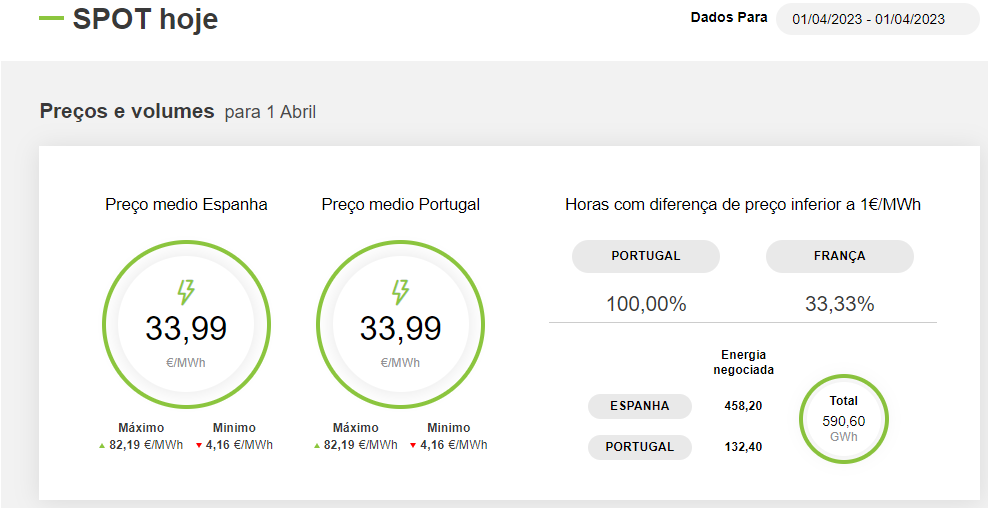Click green up arrow beside Portugal Máximo price
This screenshot has width=989, height=509.
click(x=317, y=446)
